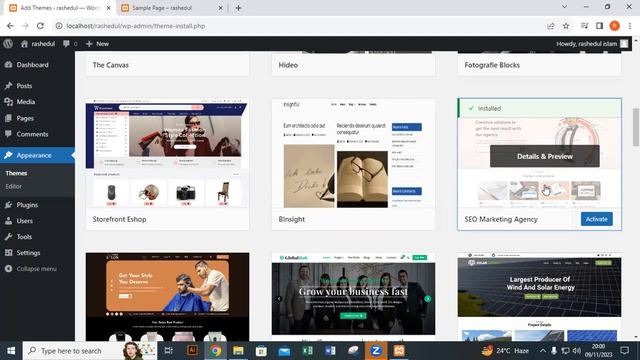This screenshot has width=640, height=360.
Task: Go to Plugins in the sidebar
Action: coord(27,205)
